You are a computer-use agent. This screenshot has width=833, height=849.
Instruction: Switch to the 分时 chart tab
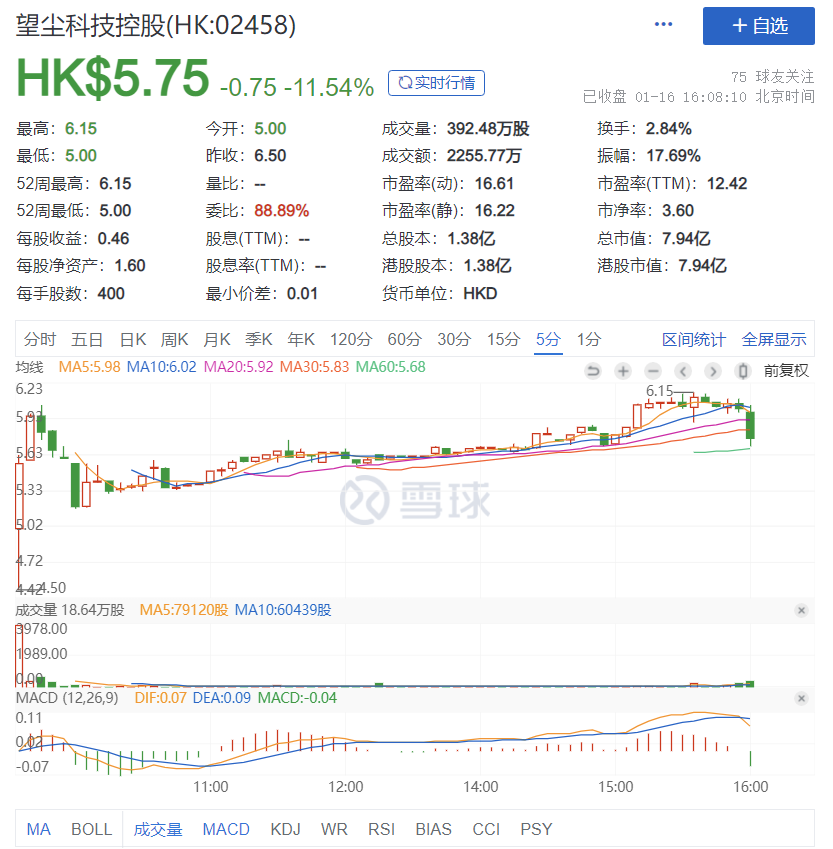[40, 339]
